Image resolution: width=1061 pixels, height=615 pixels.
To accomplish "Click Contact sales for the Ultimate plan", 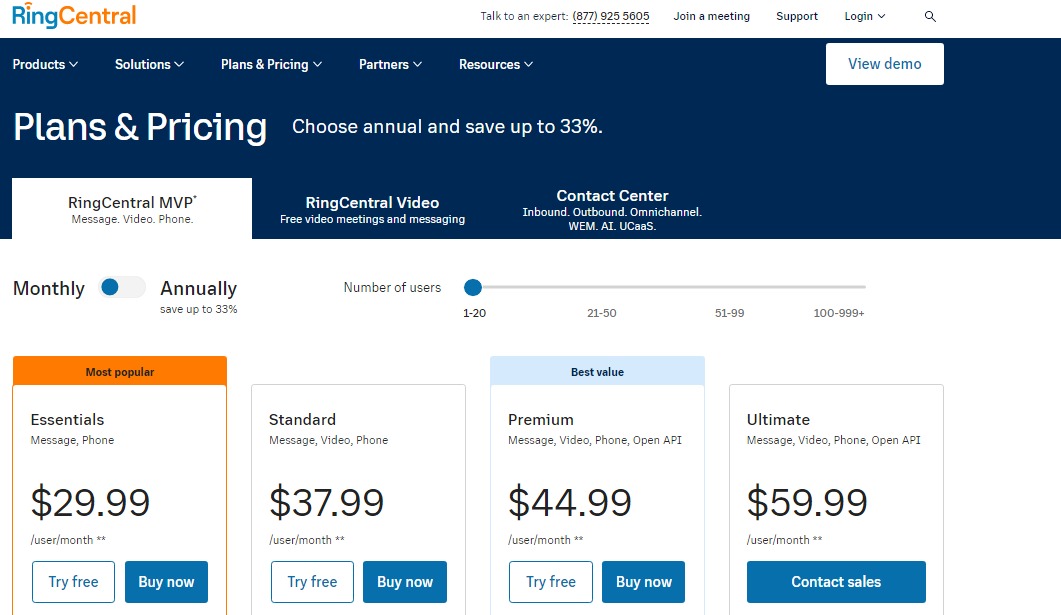I will (836, 581).
